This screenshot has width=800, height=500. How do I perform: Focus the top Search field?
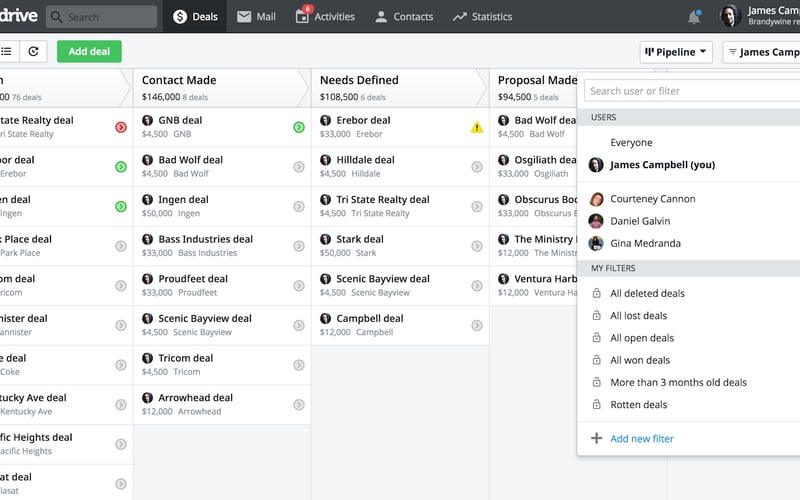(102, 17)
